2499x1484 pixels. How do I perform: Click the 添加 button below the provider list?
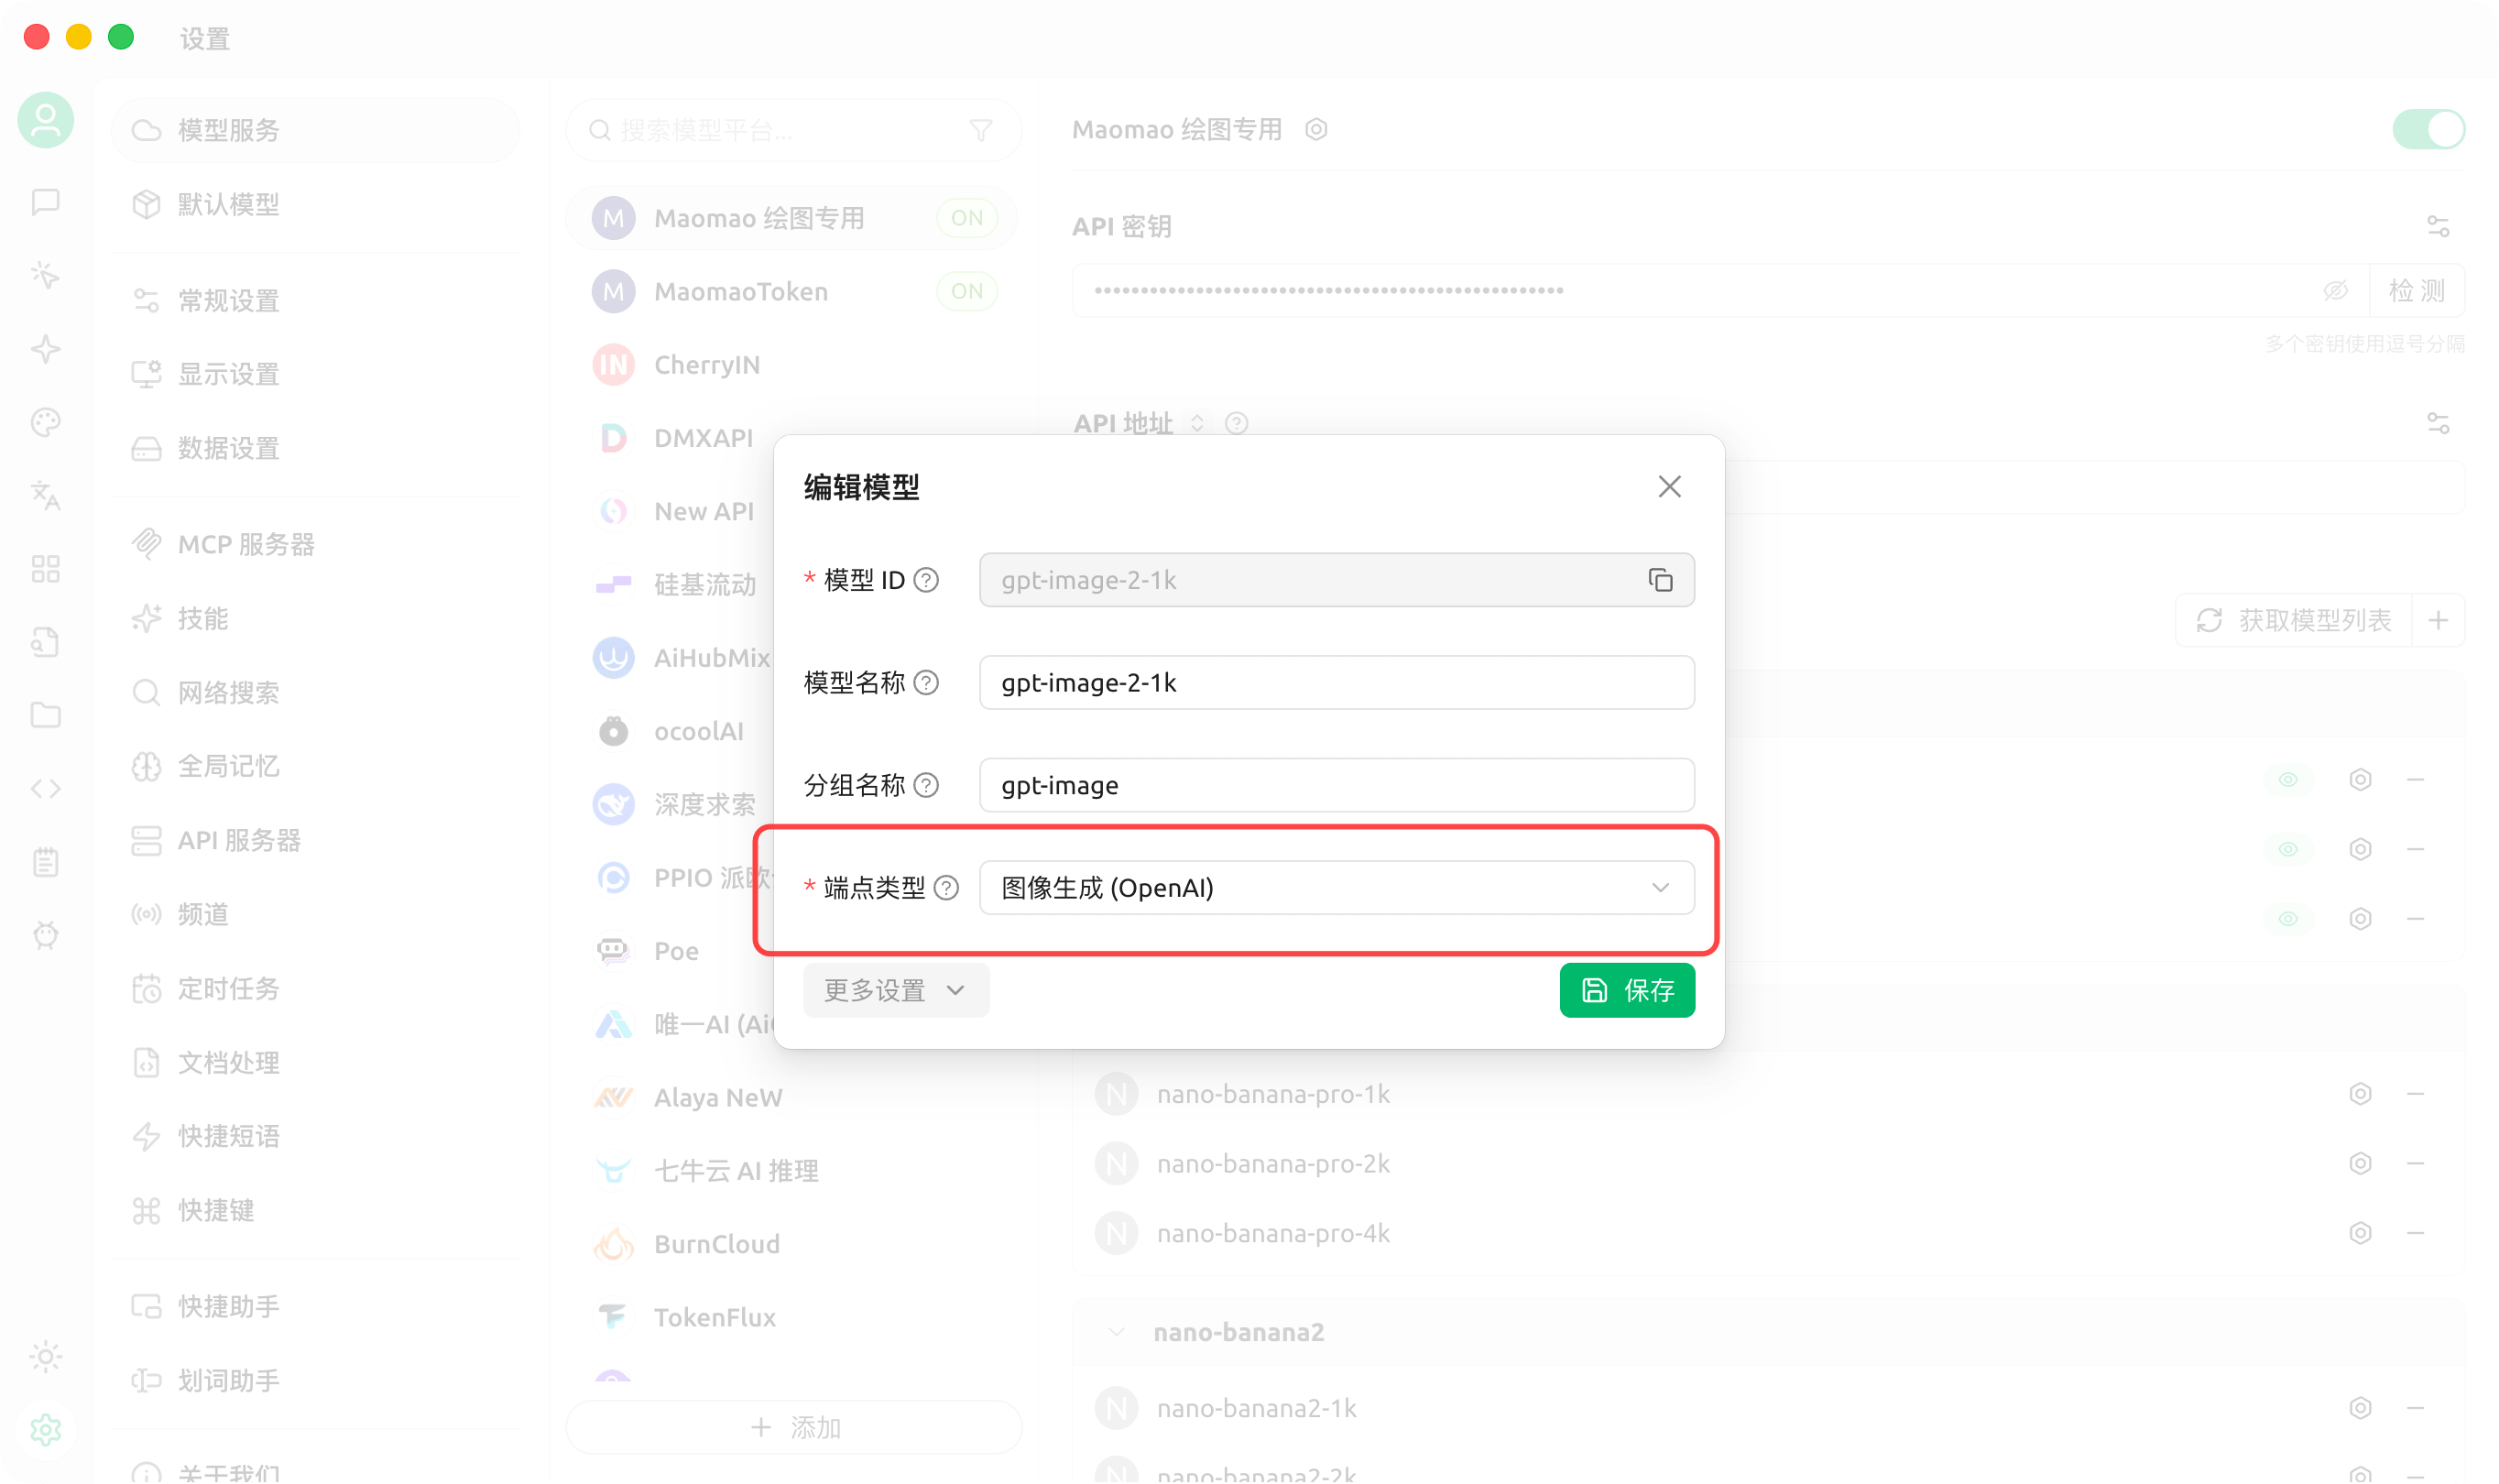(x=794, y=1427)
